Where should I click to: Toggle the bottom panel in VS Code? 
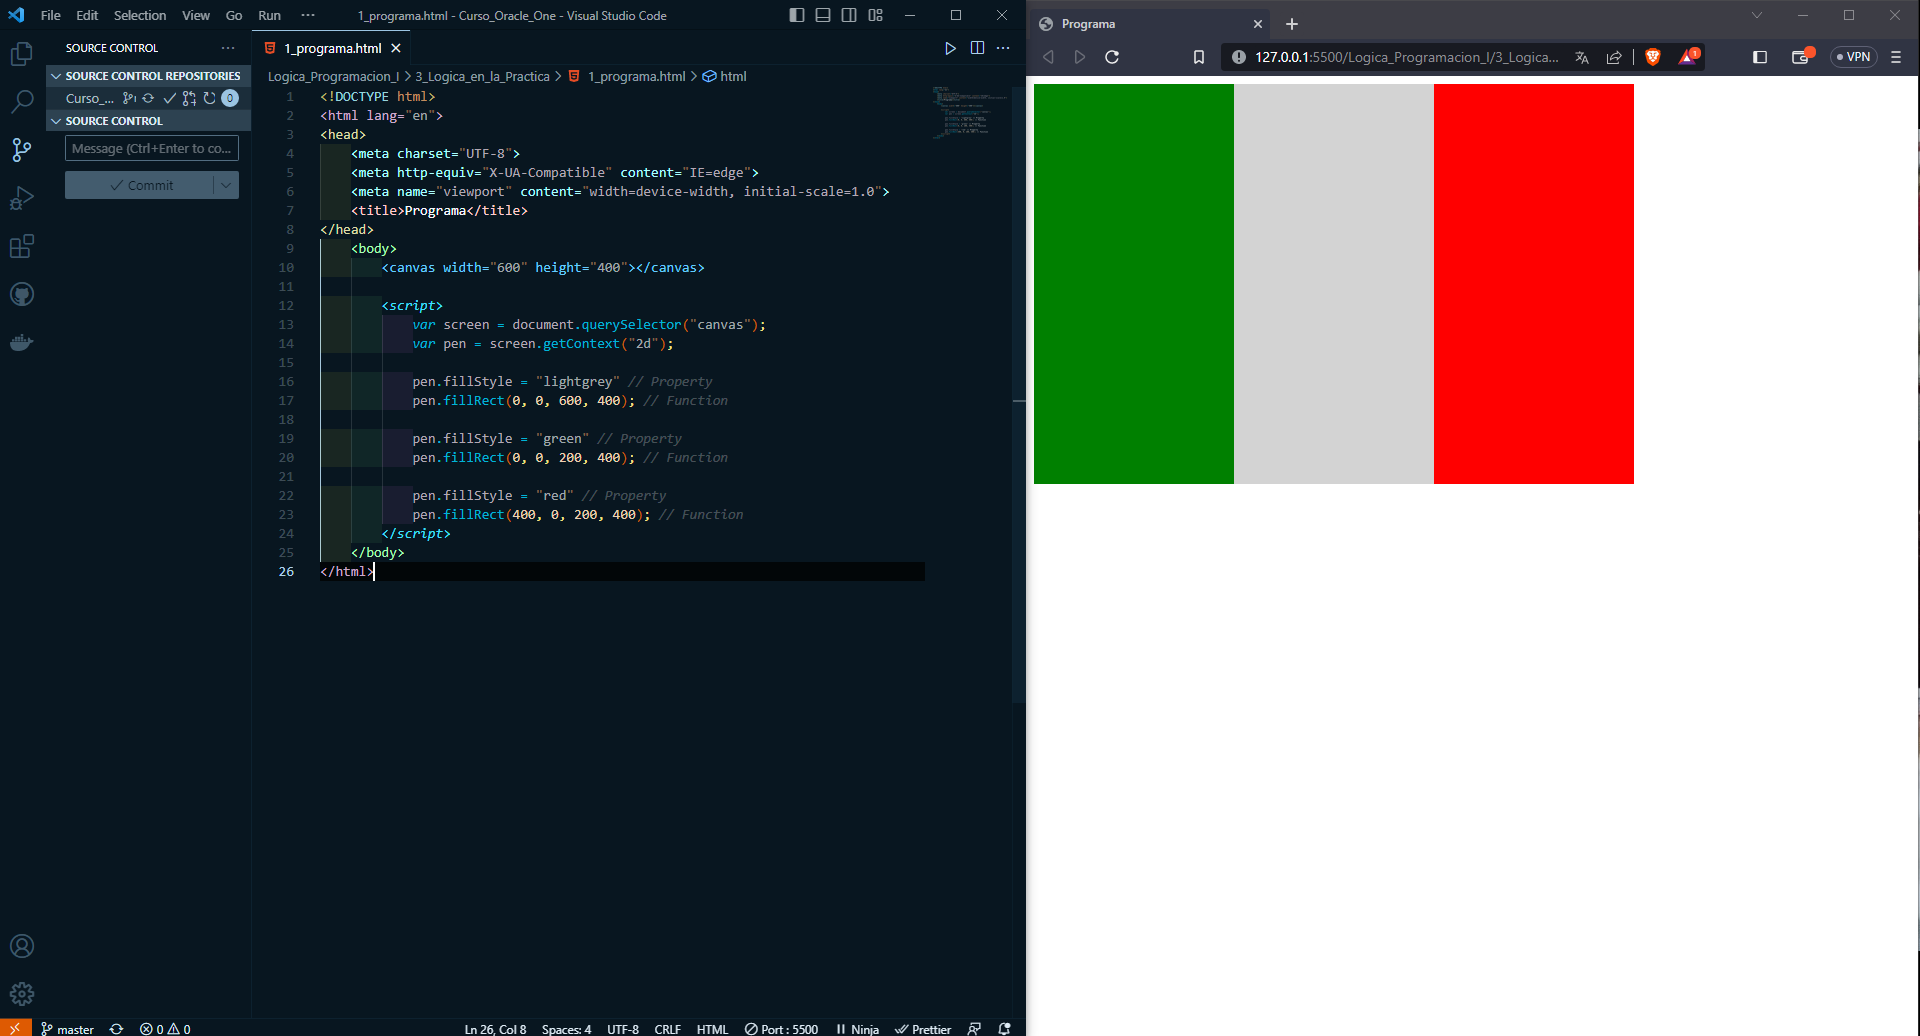pos(823,15)
